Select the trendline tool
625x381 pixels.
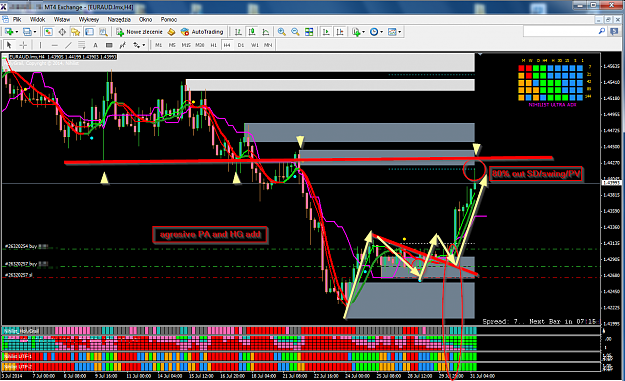68,45
